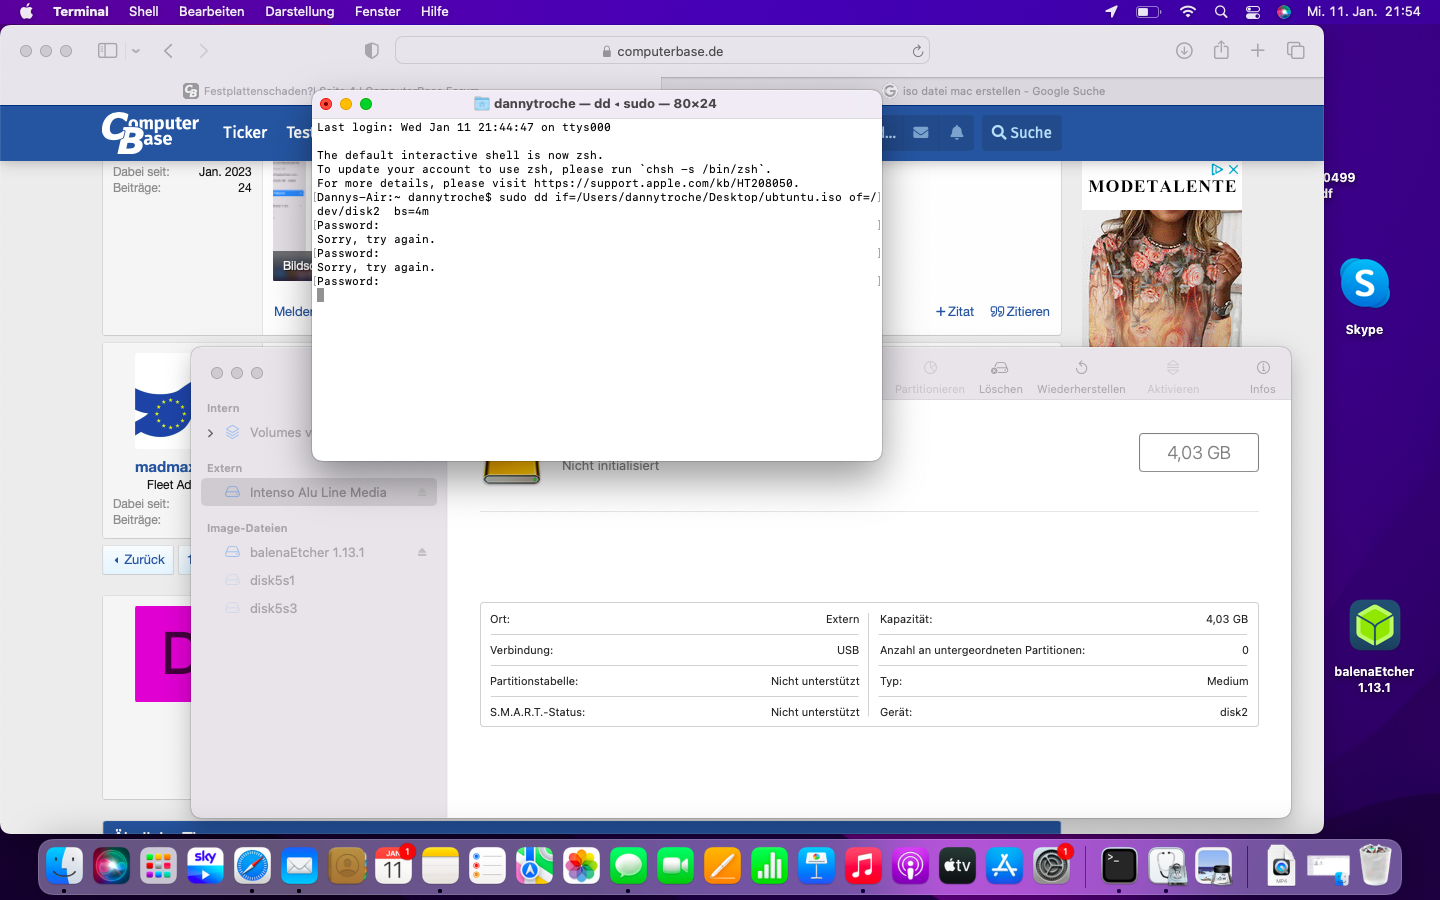Screen dimensions: 1440x900
Task: Open Safari downloads
Action: tap(1184, 51)
